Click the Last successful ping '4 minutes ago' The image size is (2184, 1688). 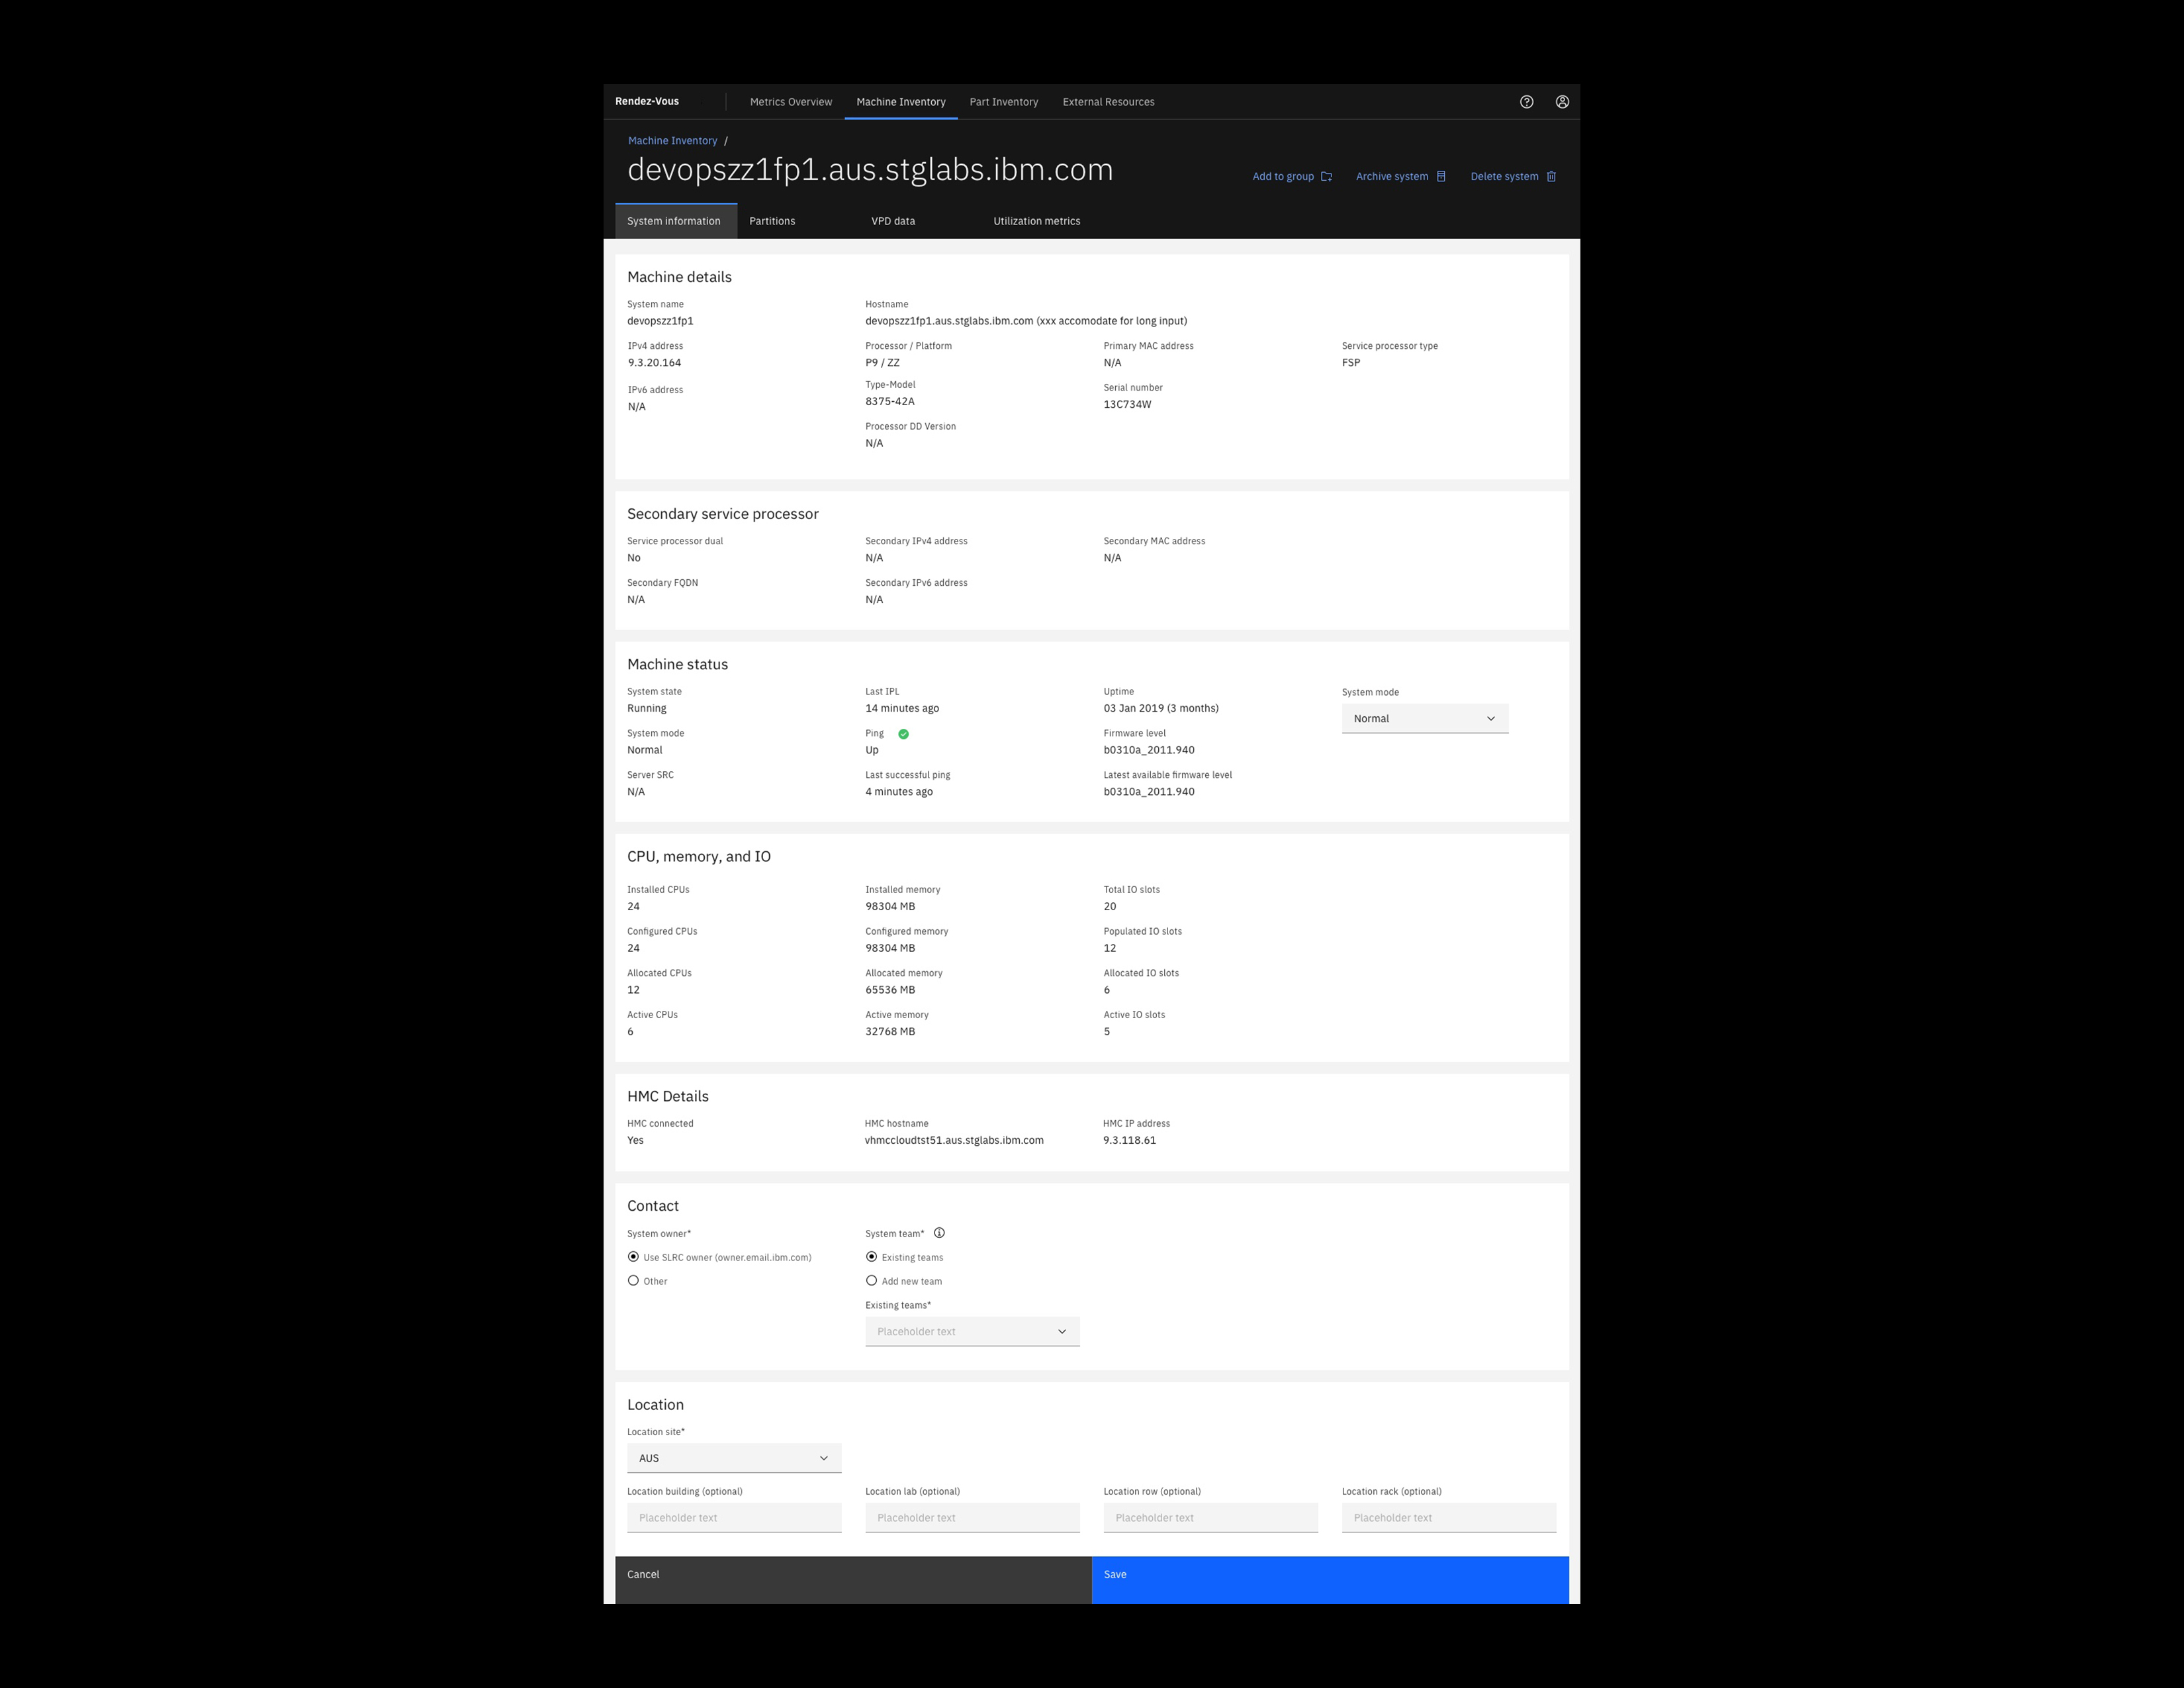pyautogui.click(x=899, y=792)
